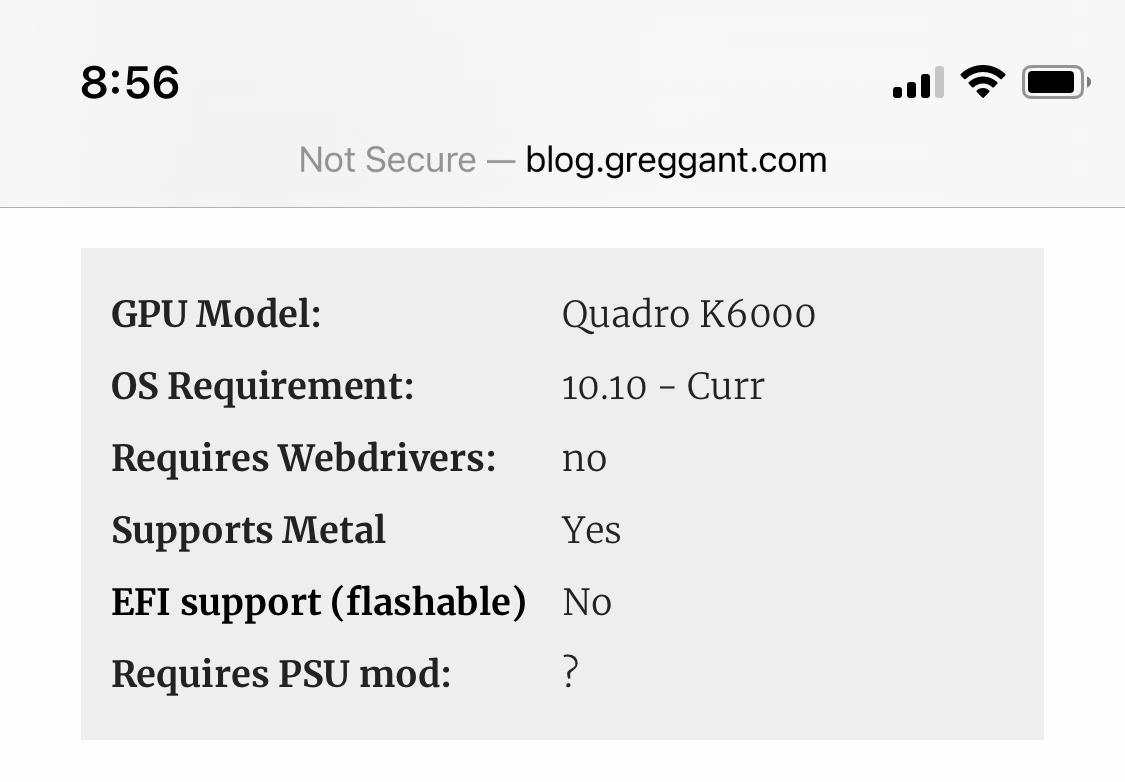The image size is (1125, 782).
Task: Tap the OS Requirement label
Action: coord(263,387)
